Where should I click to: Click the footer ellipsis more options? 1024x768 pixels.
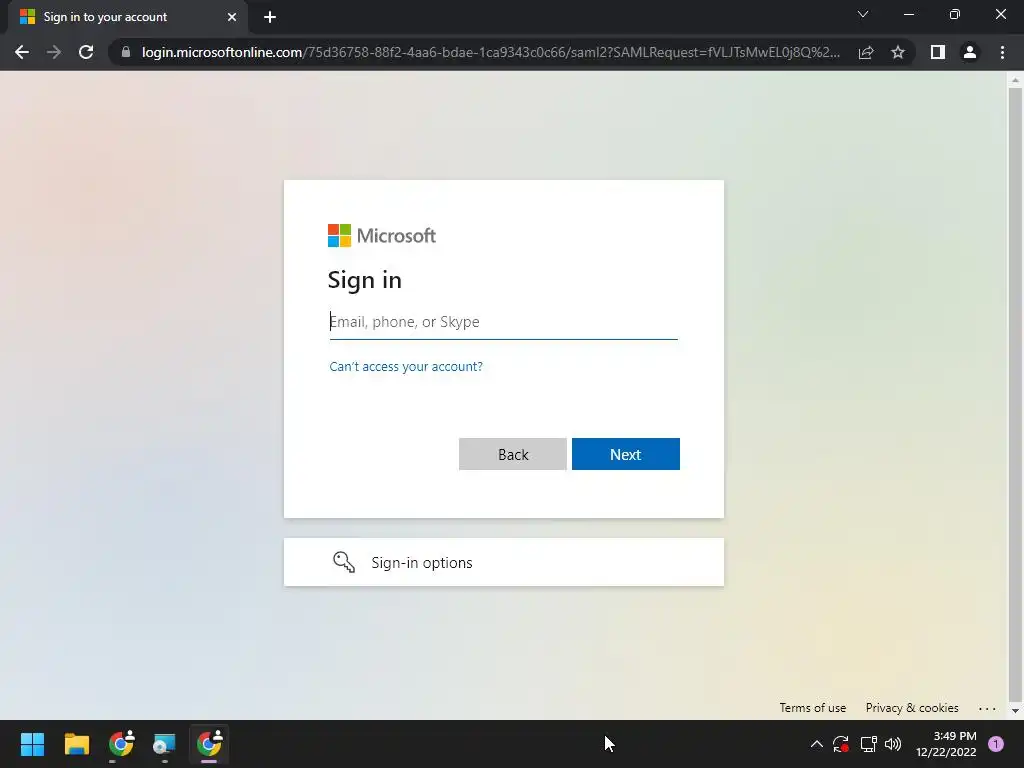coord(987,709)
